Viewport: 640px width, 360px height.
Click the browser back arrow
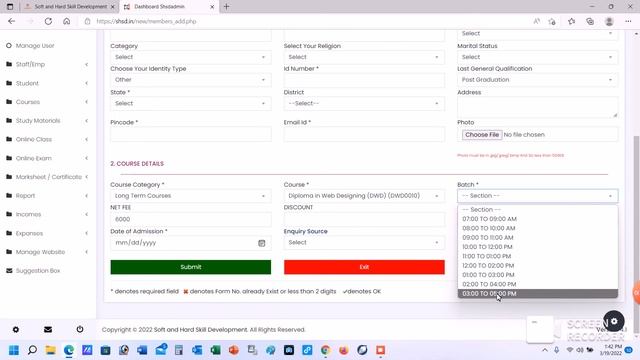(x=11, y=21)
